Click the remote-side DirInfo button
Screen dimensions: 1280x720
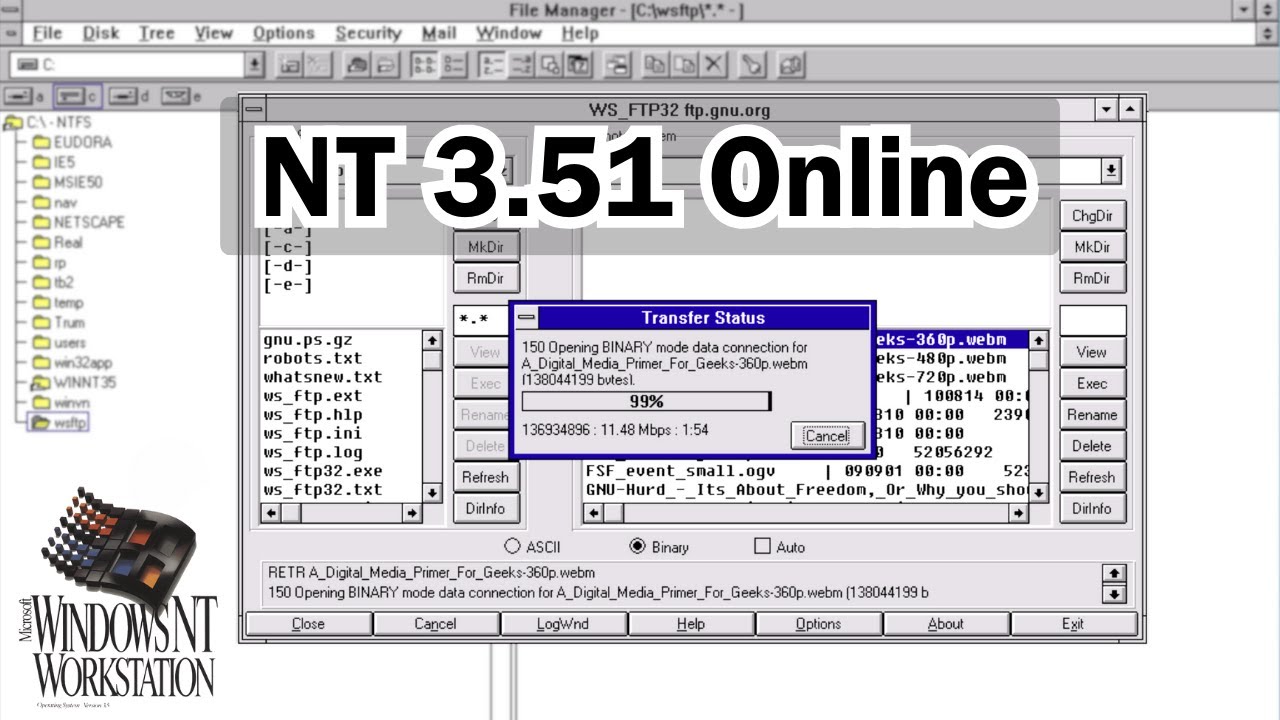pos(1092,509)
